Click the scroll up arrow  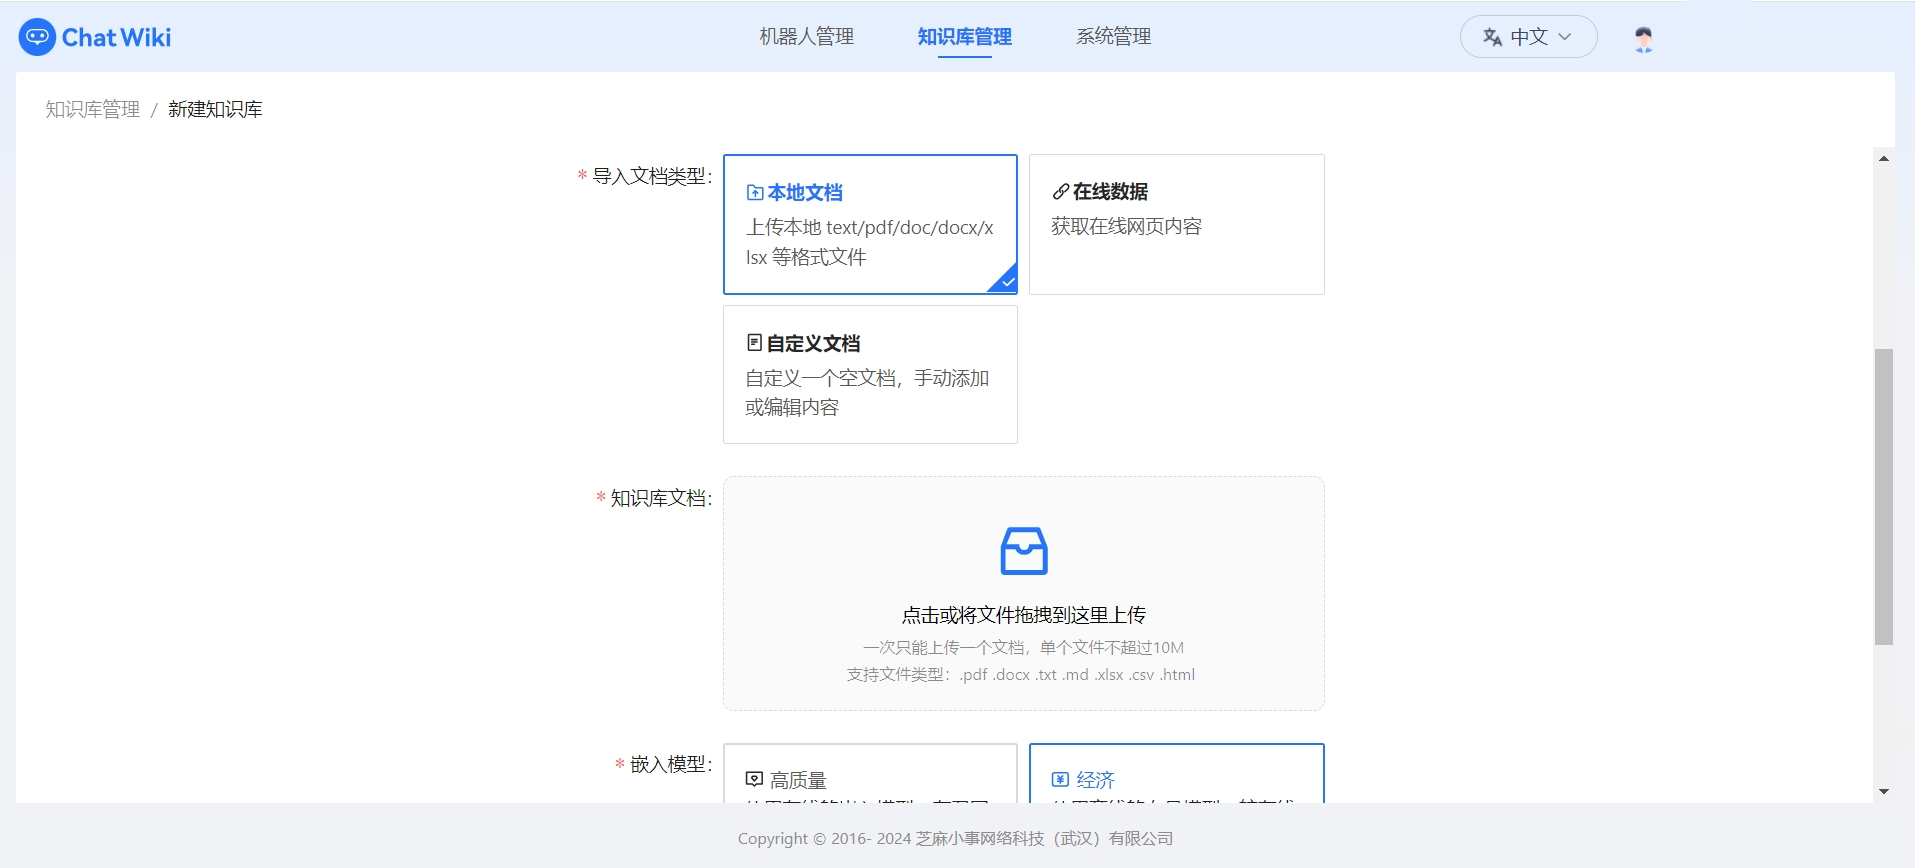click(1884, 158)
